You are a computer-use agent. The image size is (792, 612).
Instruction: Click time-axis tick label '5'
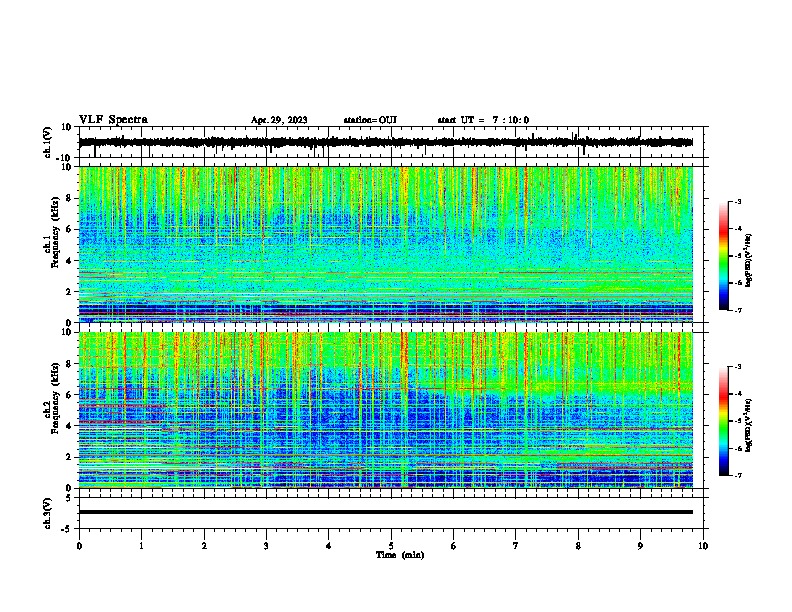391,546
